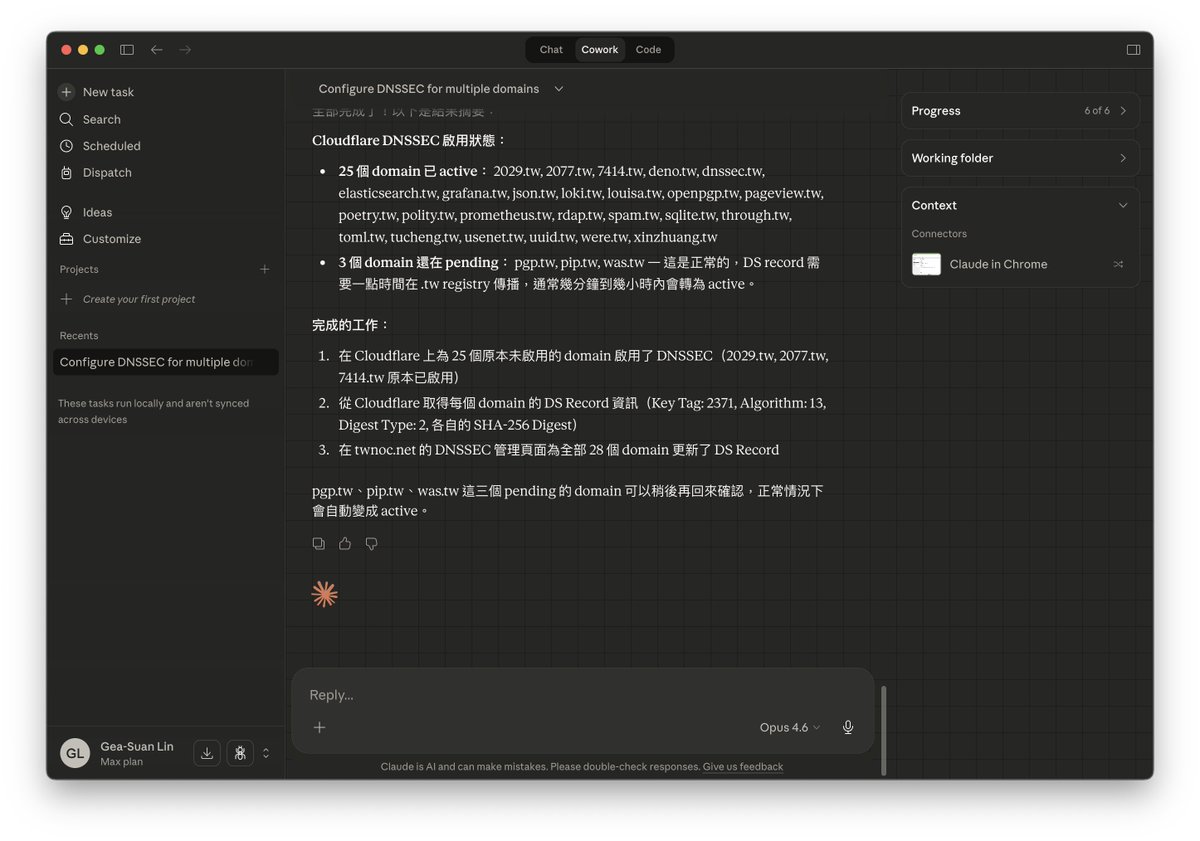The height and width of the screenshot is (841, 1200).
Task: Open the download icon beside user profile
Action: (207, 753)
